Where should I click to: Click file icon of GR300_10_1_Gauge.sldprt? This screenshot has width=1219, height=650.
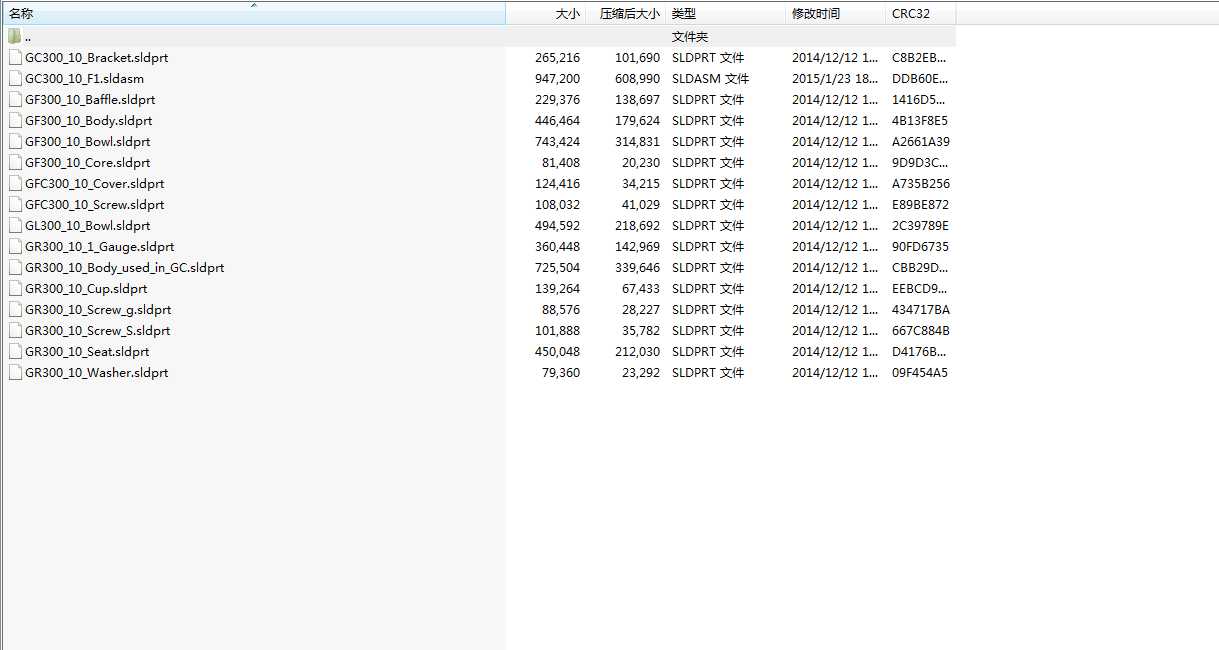[15, 246]
